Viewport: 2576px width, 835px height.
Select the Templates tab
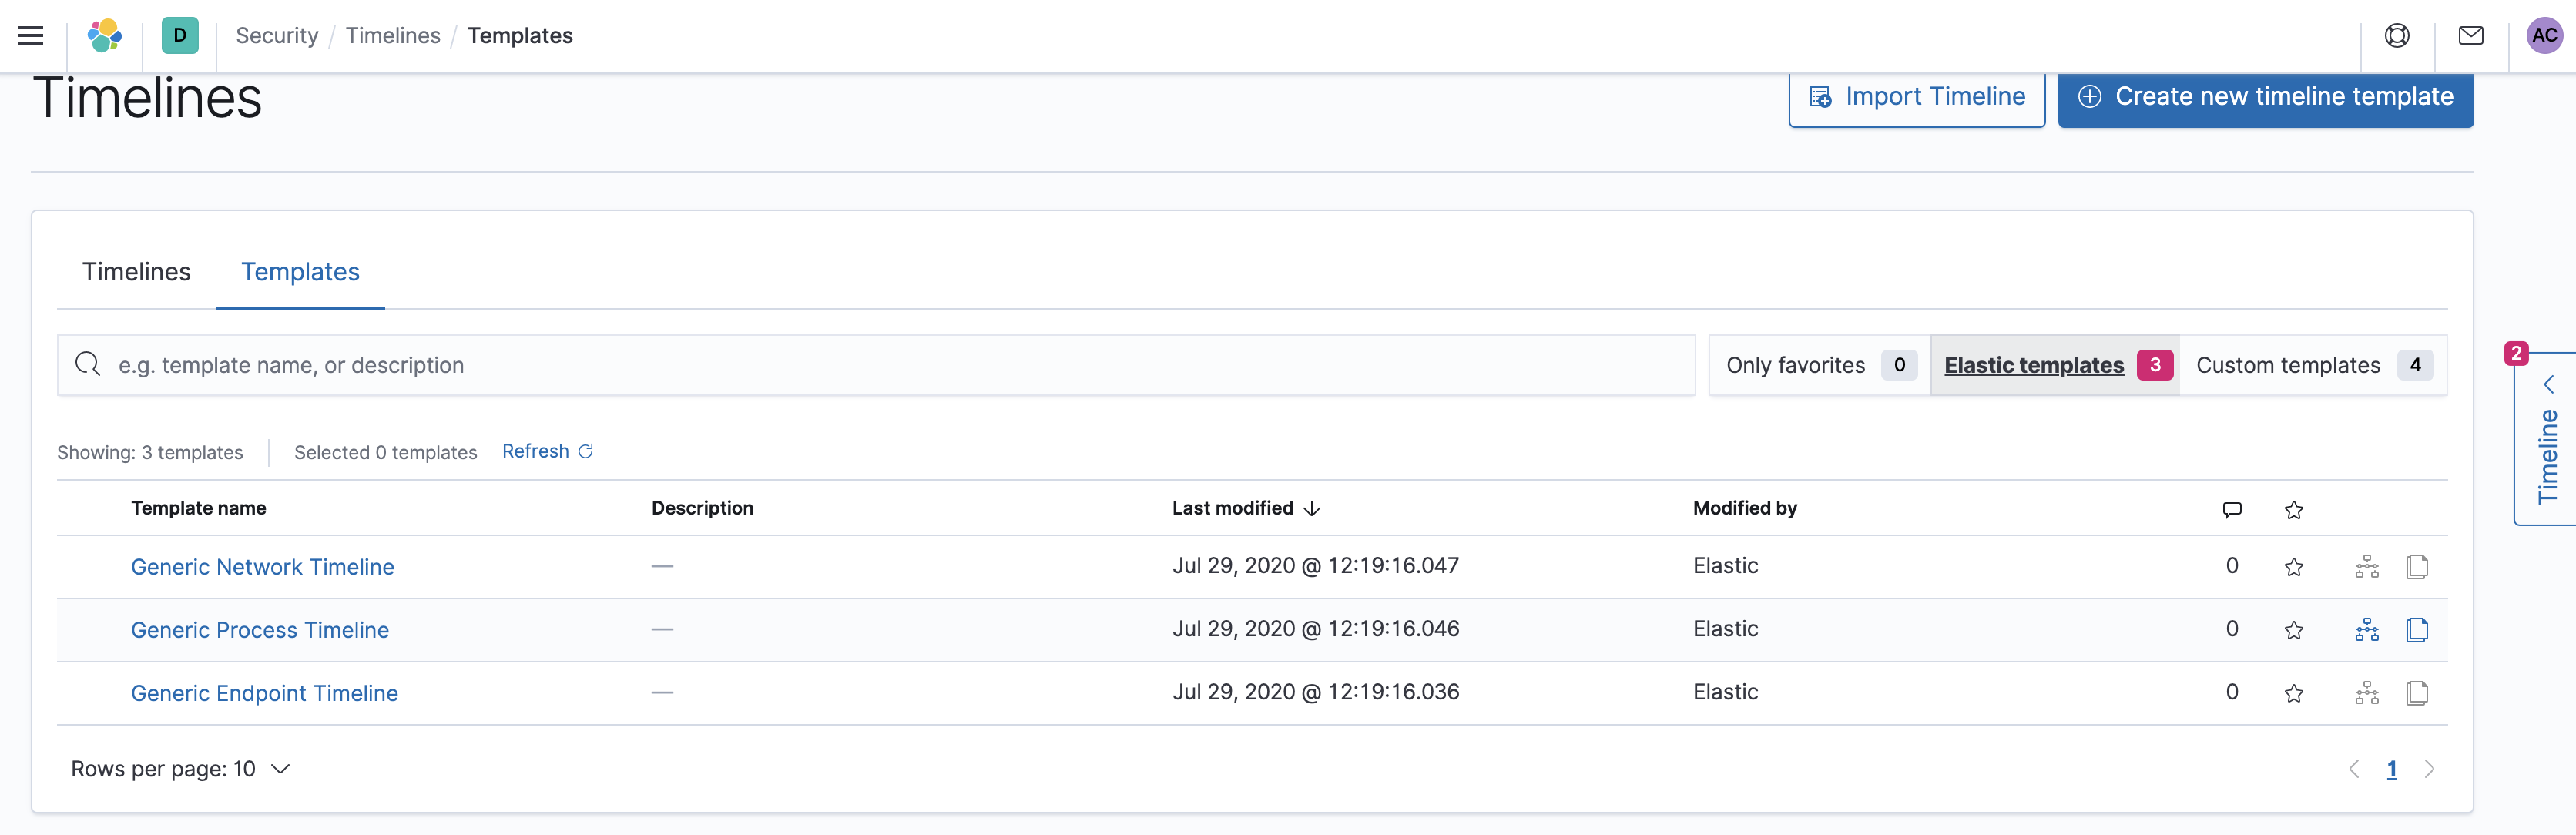click(x=300, y=272)
